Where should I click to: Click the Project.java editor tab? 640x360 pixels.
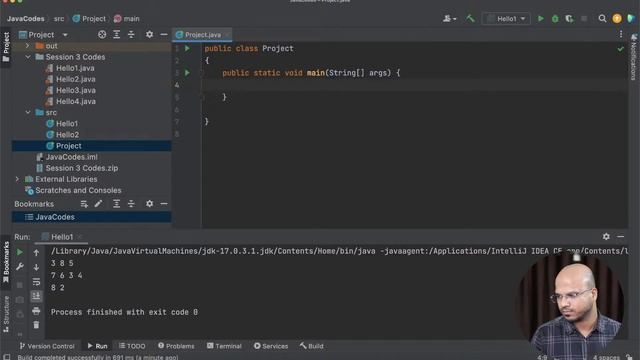tap(202, 35)
